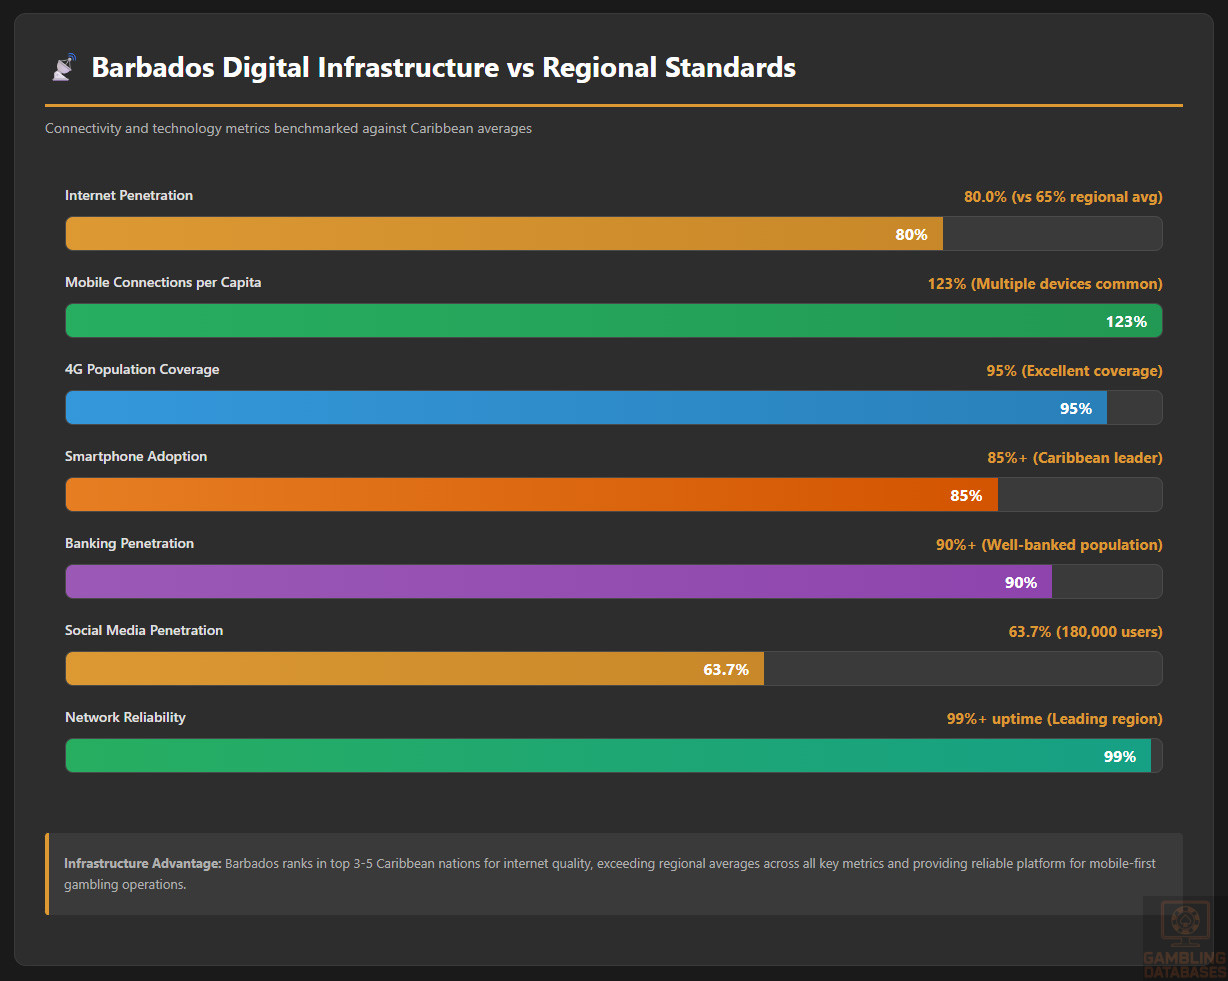Click the Mobile Connections per Capita label
Screen dimensions: 1228x981
pyautogui.click(x=163, y=283)
